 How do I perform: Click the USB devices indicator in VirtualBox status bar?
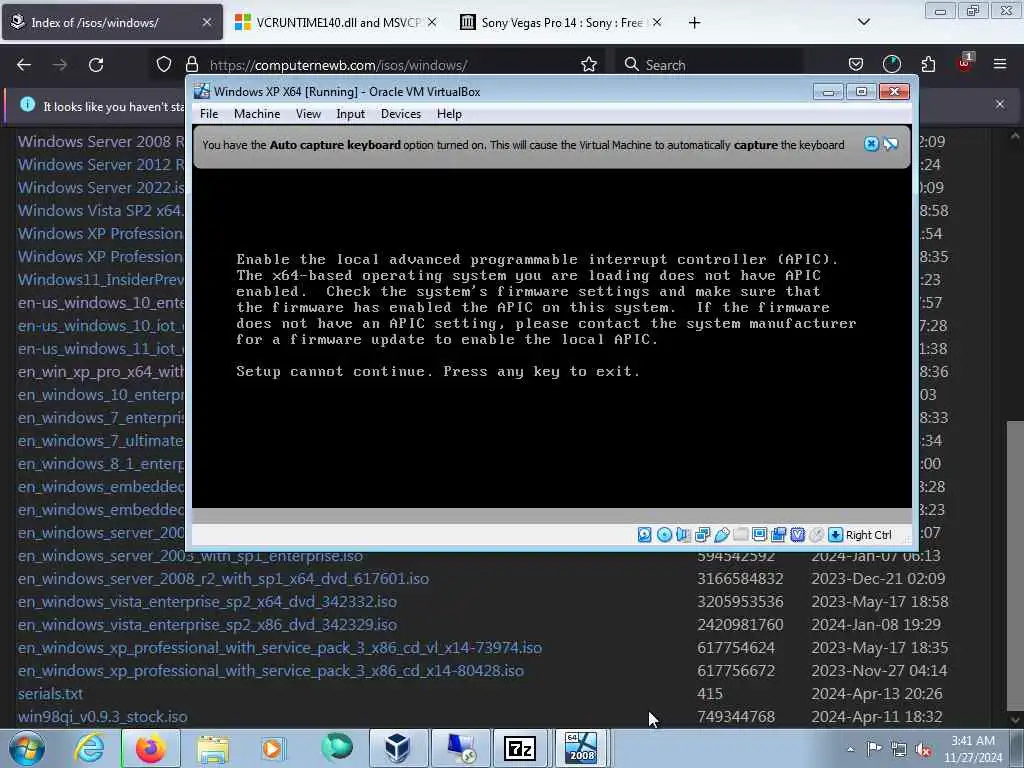(722, 535)
